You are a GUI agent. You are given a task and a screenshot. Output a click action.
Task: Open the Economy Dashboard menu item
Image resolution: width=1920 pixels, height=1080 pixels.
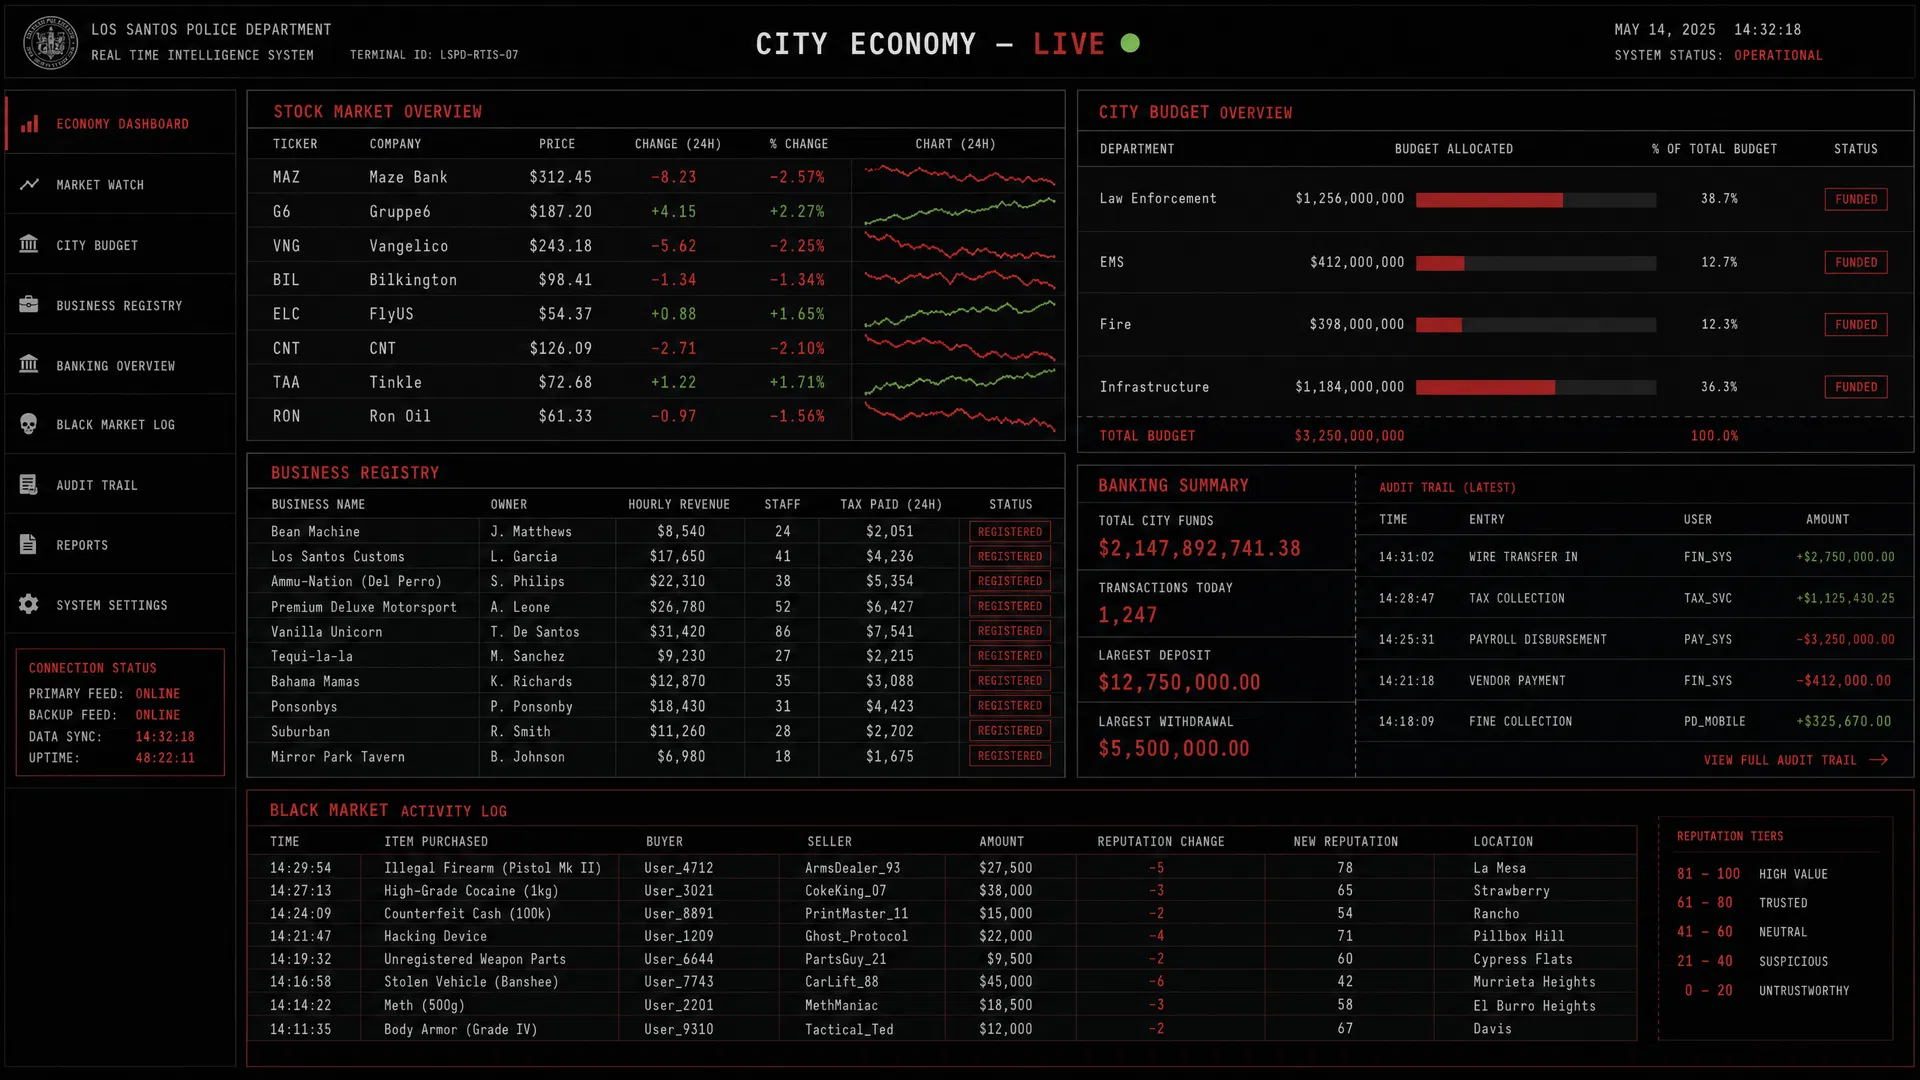[120, 123]
